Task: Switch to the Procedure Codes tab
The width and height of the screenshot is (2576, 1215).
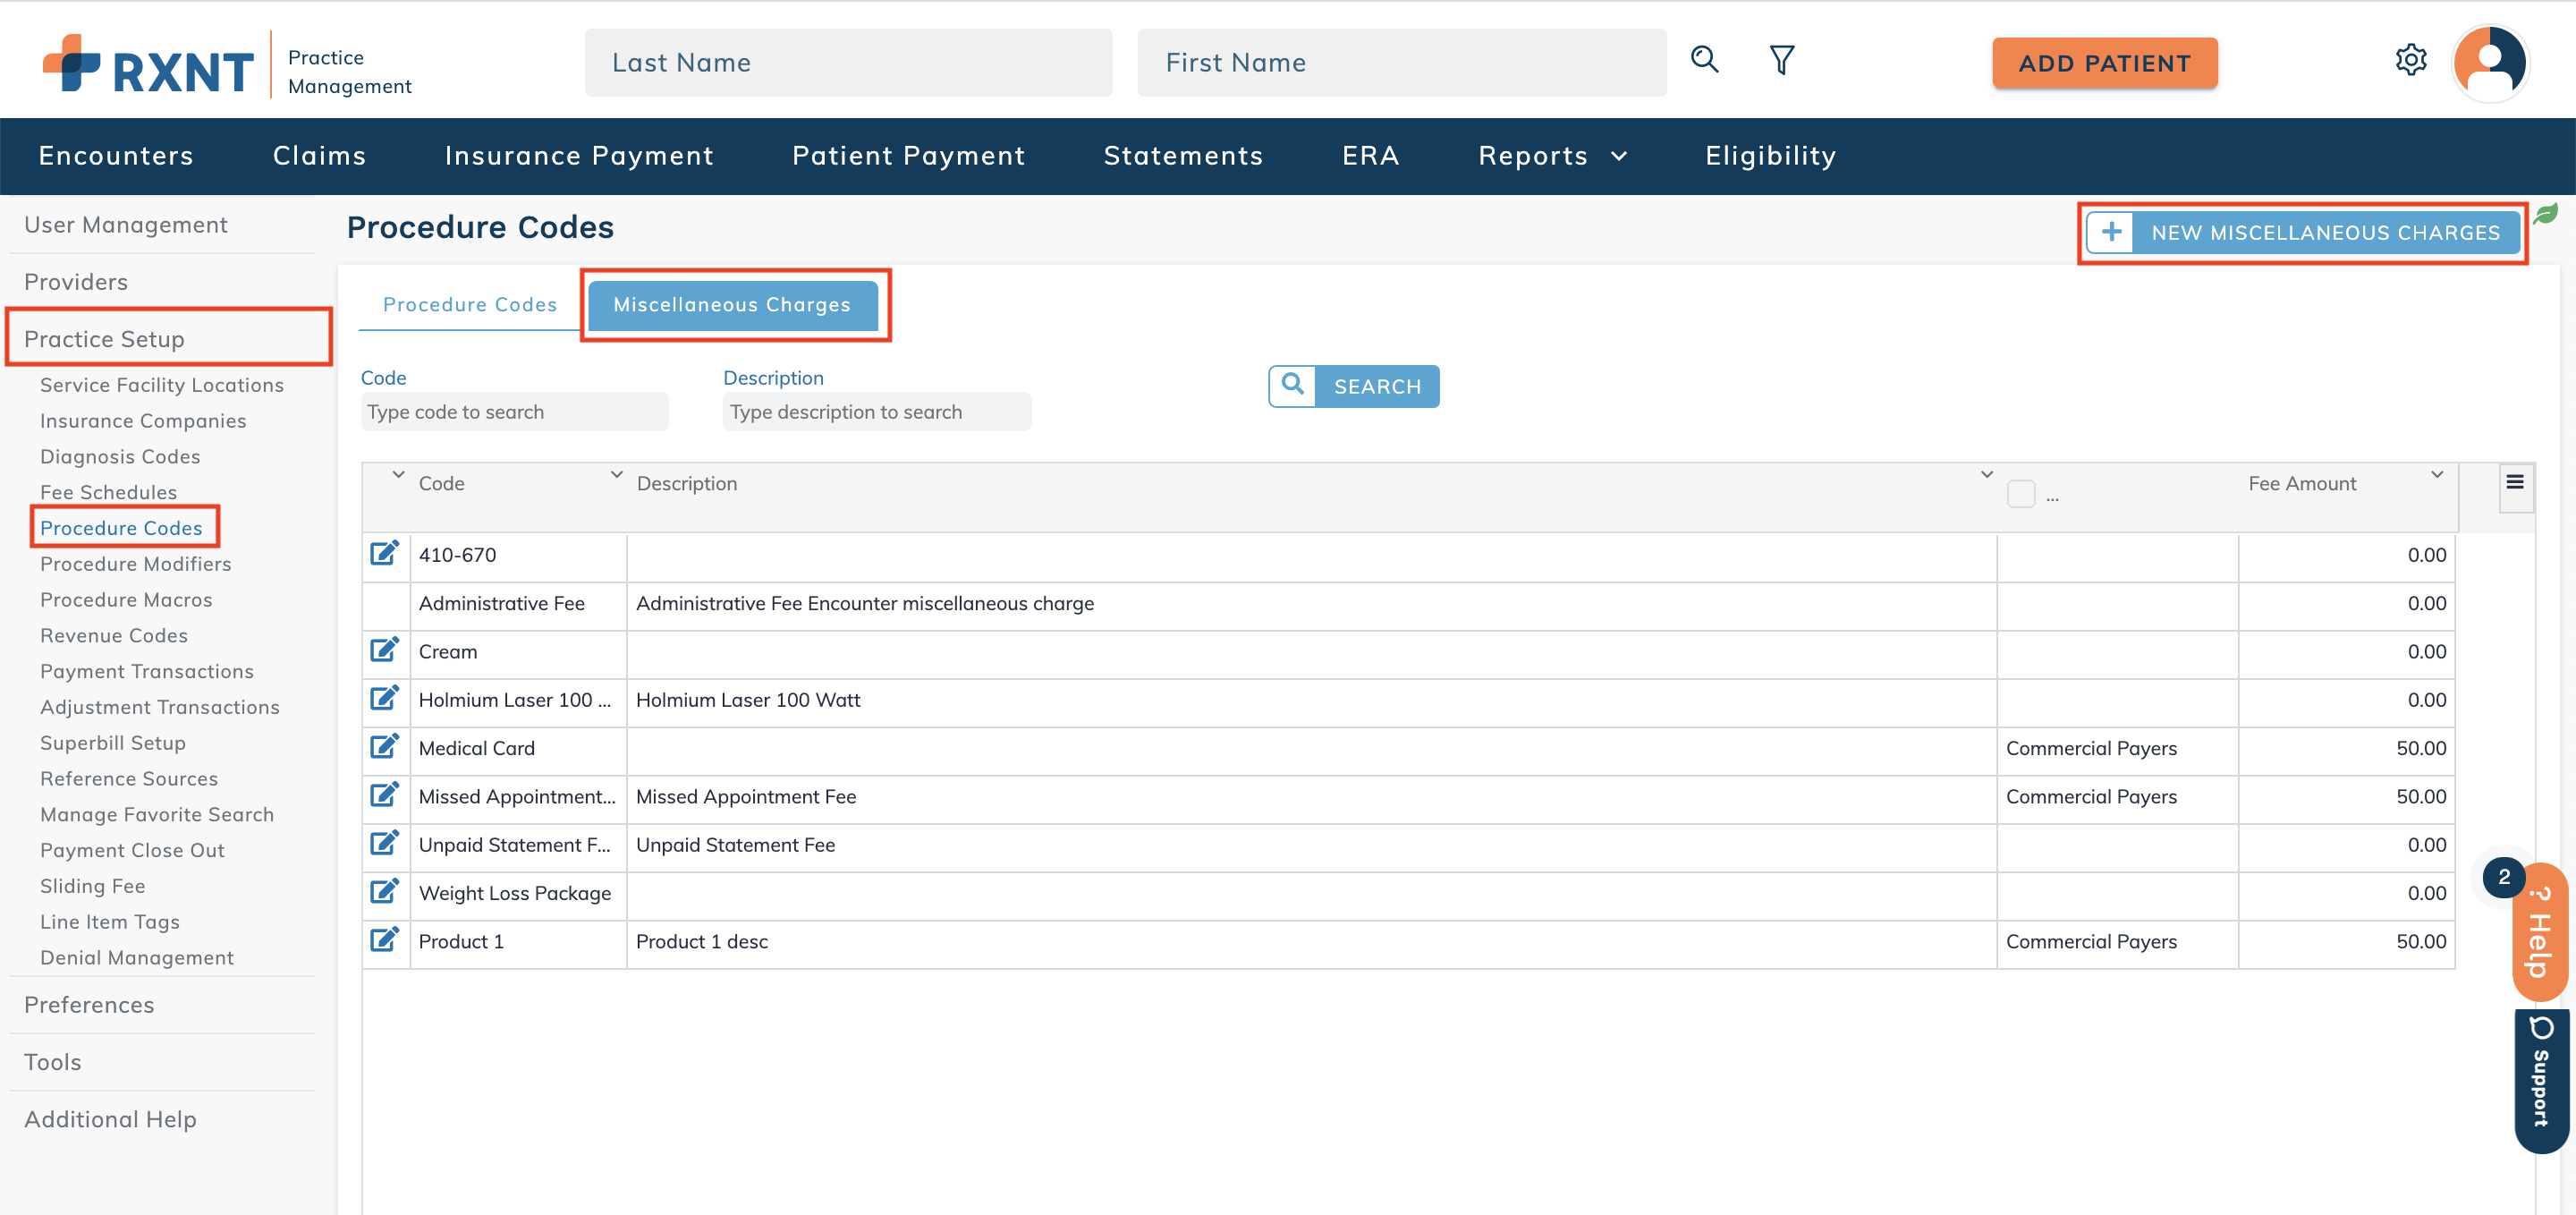Action: pos(468,304)
